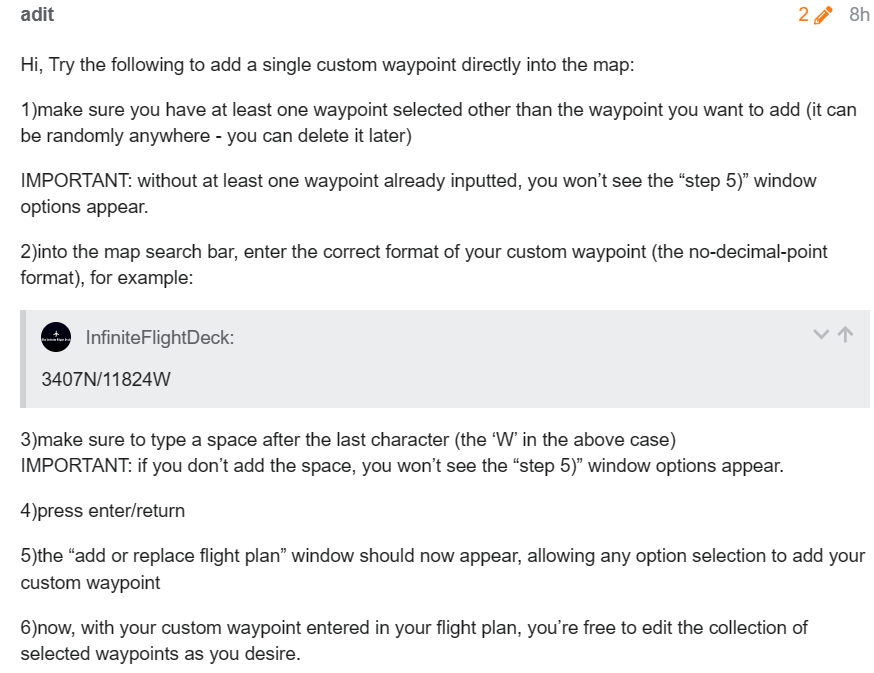
Task: Click step 4 press enter/return line
Action: coord(103,511)
